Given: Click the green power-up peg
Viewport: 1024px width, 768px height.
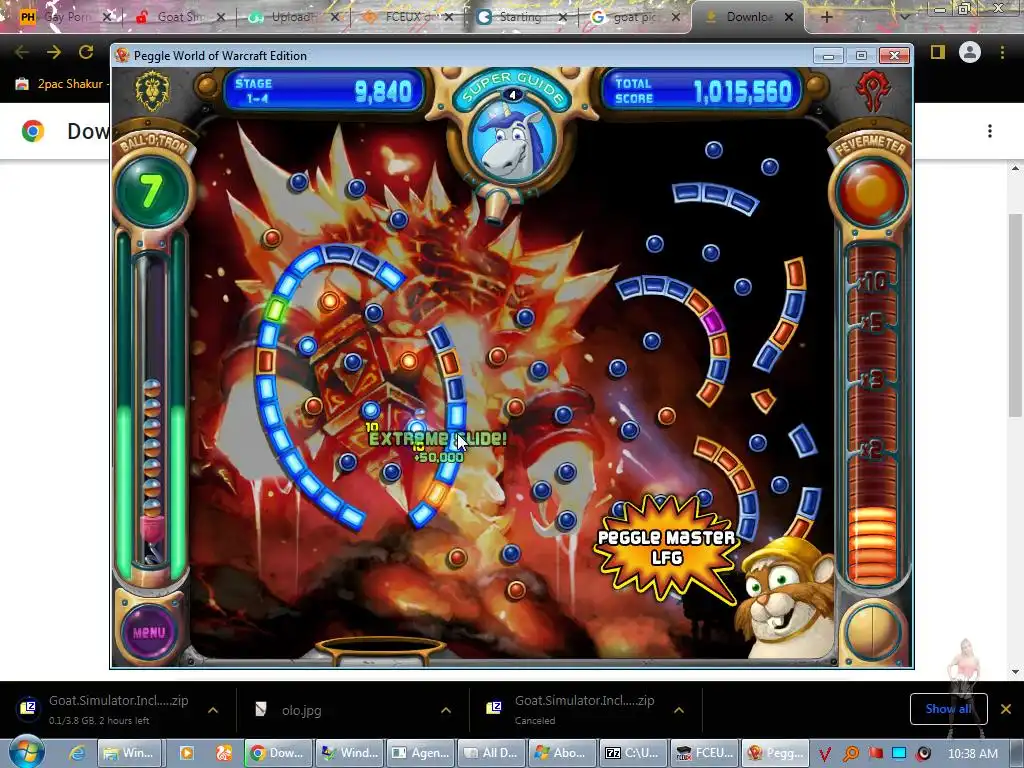Looking at the screenshot, I should (276, 310).
